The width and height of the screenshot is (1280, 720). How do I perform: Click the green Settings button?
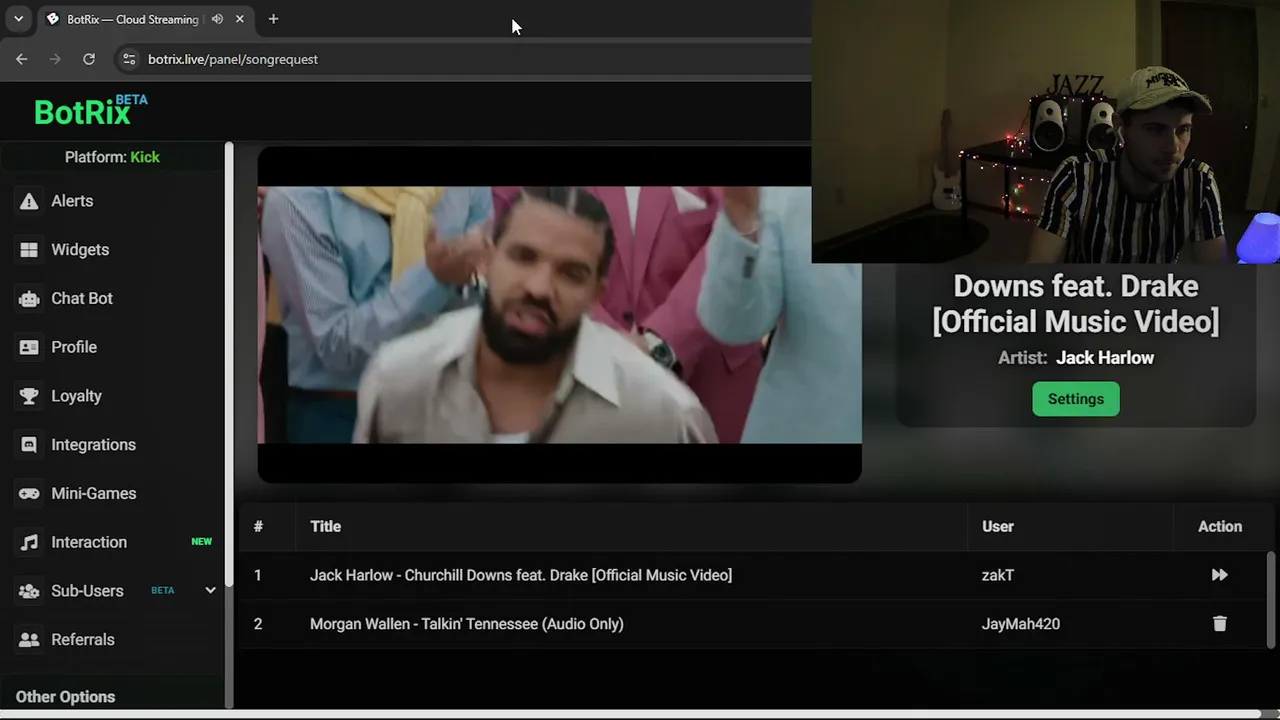1076,399
